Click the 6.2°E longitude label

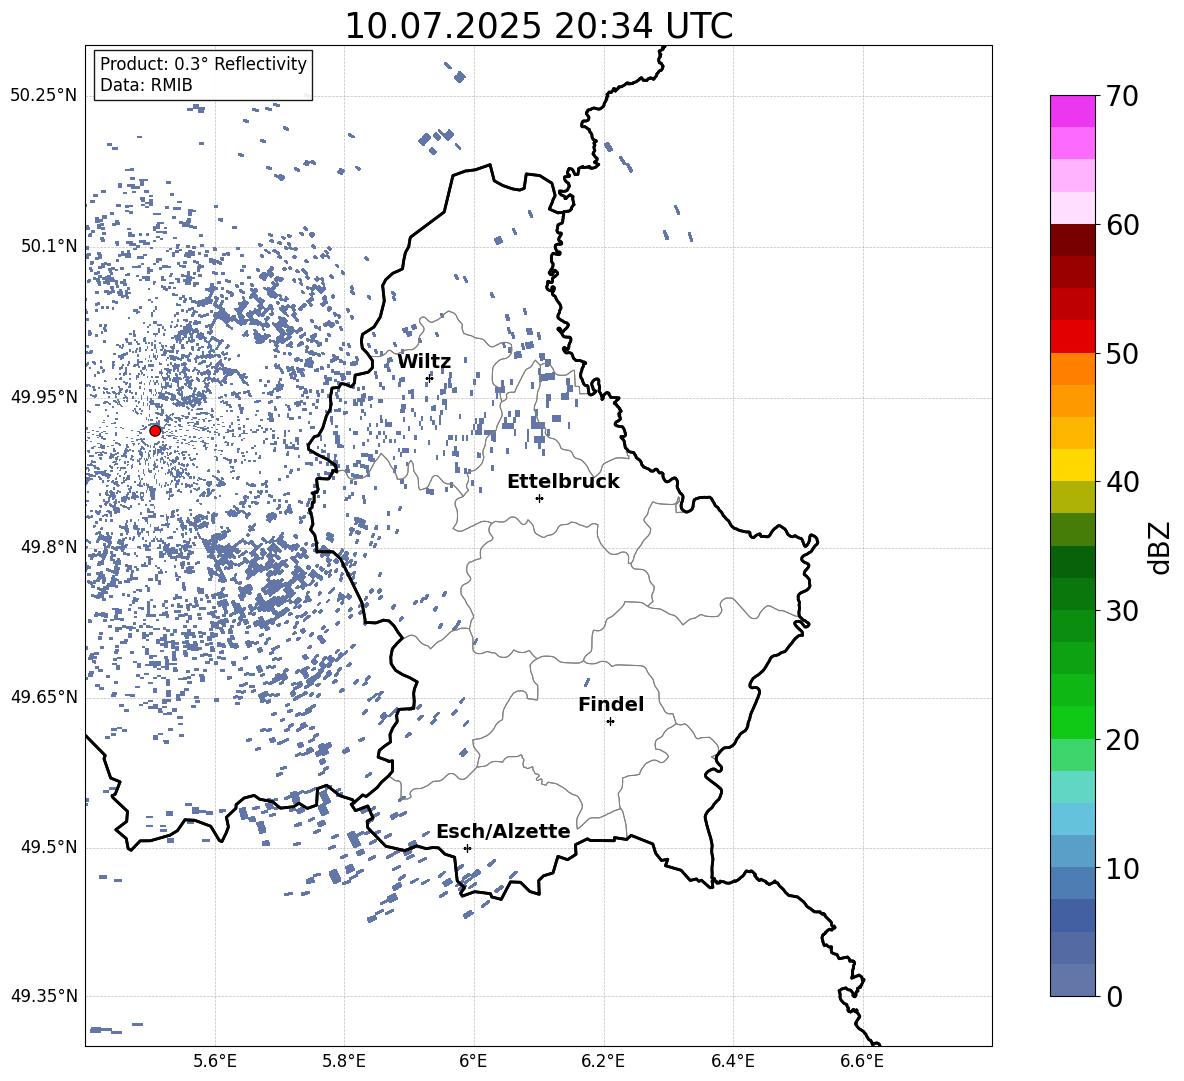pos(603,1061)
